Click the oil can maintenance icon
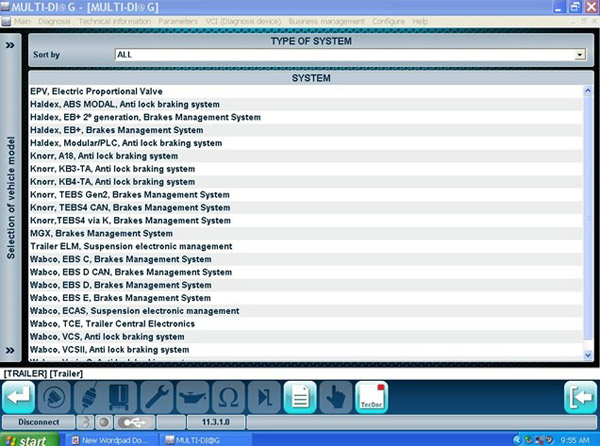600x446 pixels. (x=193, y=396)
